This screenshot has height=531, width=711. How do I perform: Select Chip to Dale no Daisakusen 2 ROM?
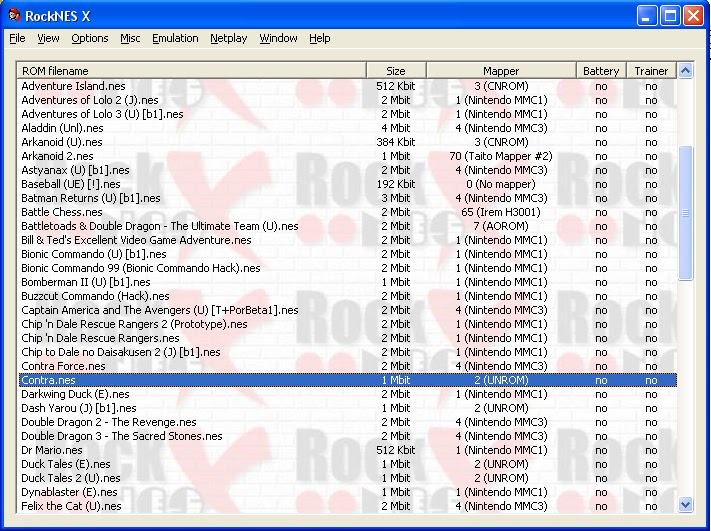point(347,352)
